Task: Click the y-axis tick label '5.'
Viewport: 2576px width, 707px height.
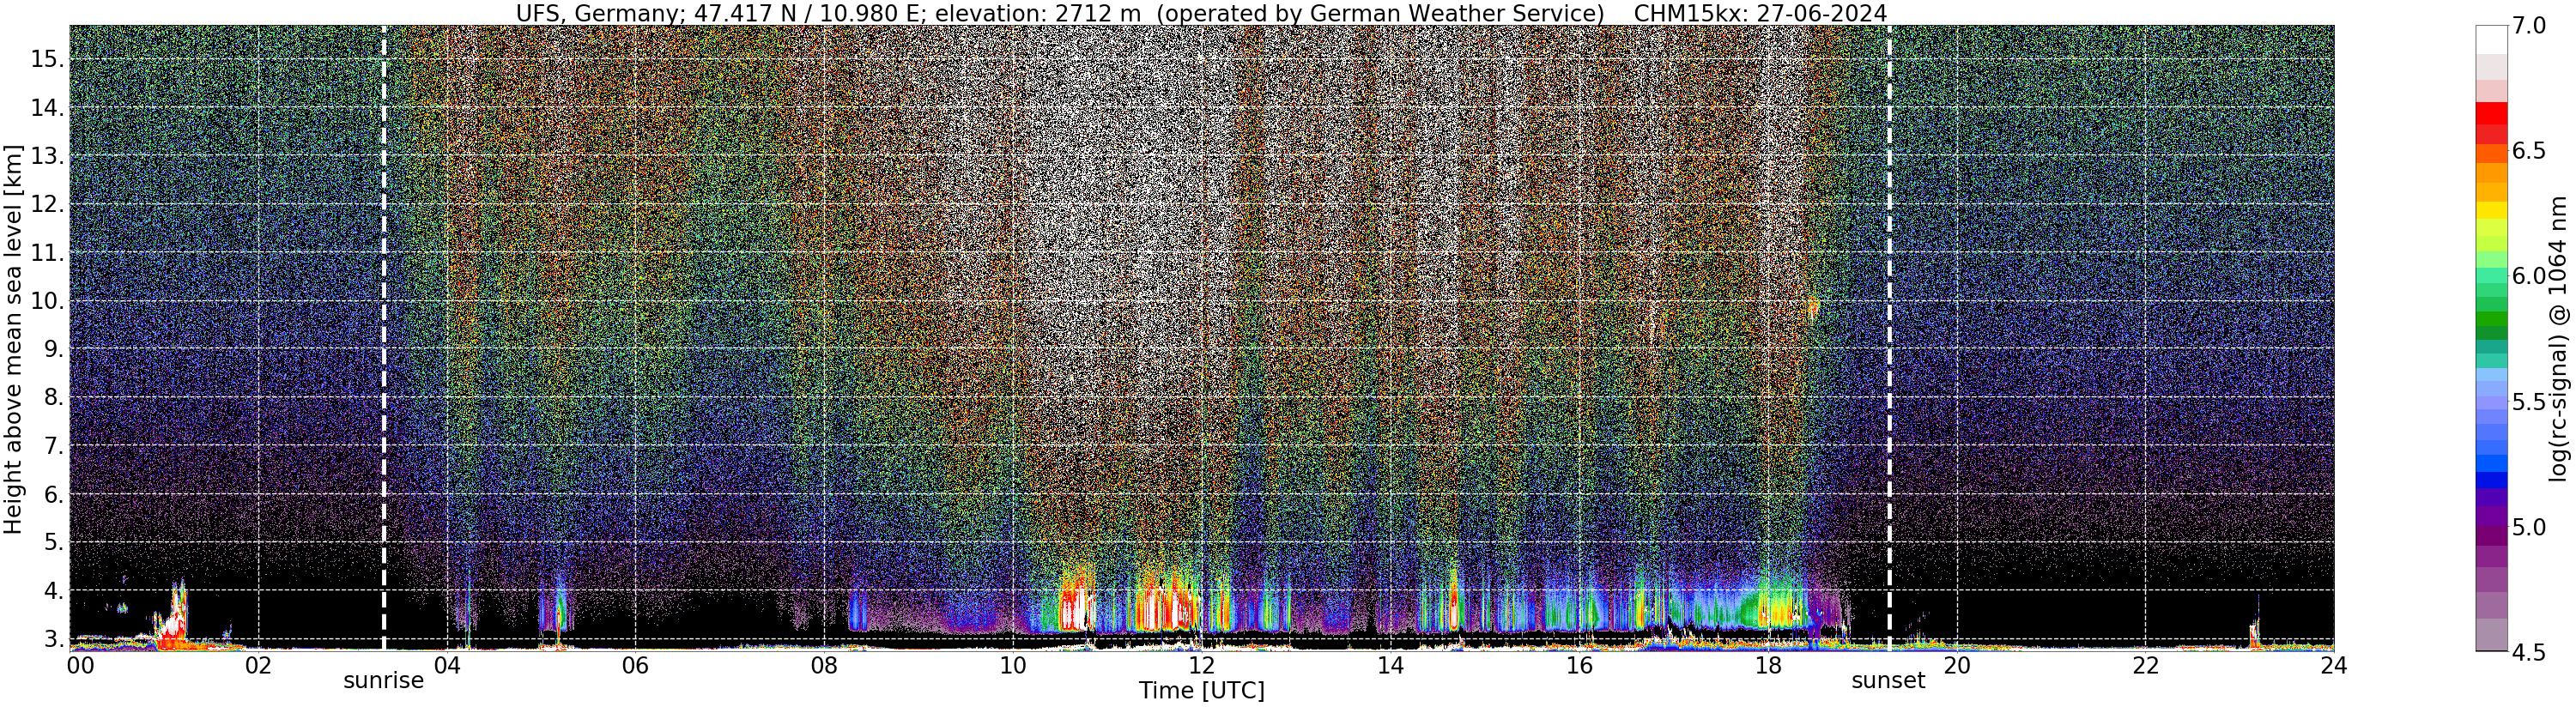Action: coord(53,543)
